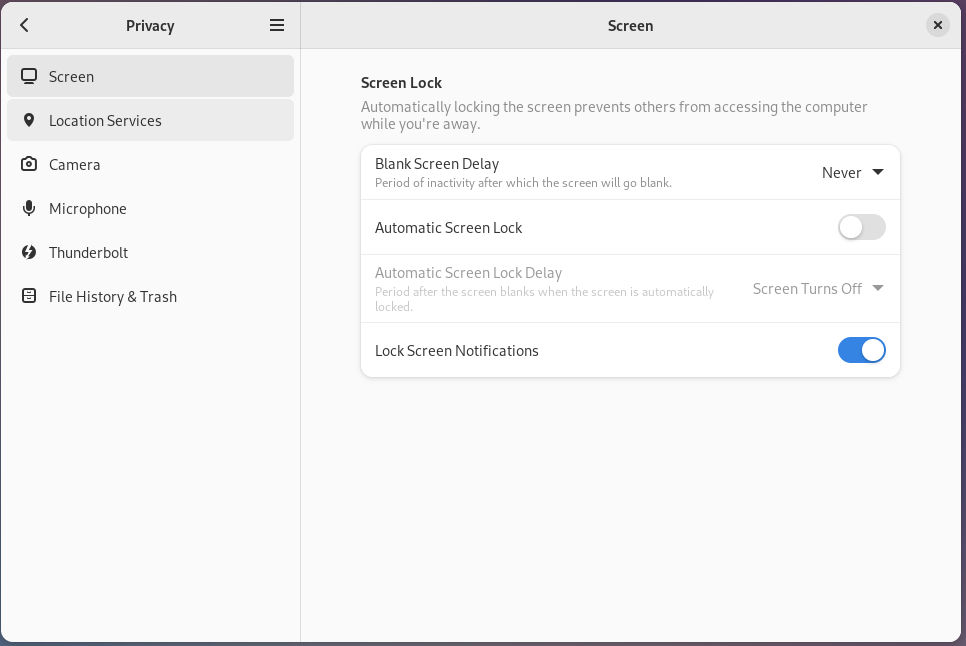Image resolution: width=966 pixels, height=646 pixels.
Task: Click the Camera icon in the sidebar
Action: pyautogui.click(x=29, y=164)
